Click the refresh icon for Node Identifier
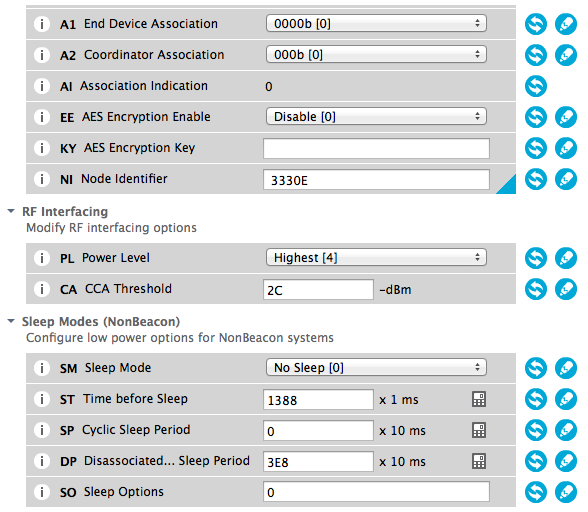Viewport: 588px width, 512px height. (x=536, y=179)
